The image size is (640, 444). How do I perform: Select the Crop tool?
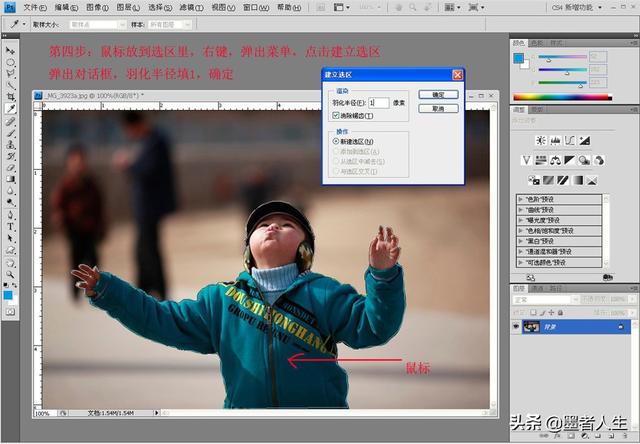(10, 96)
